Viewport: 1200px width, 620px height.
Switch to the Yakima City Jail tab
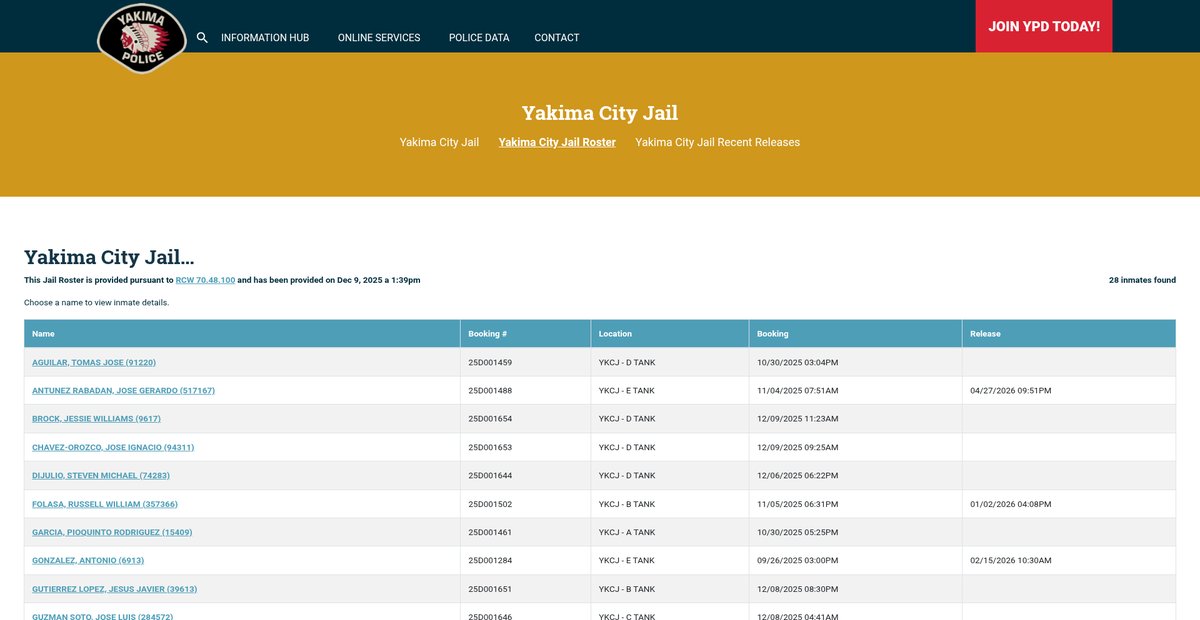[x=439, y=142]
